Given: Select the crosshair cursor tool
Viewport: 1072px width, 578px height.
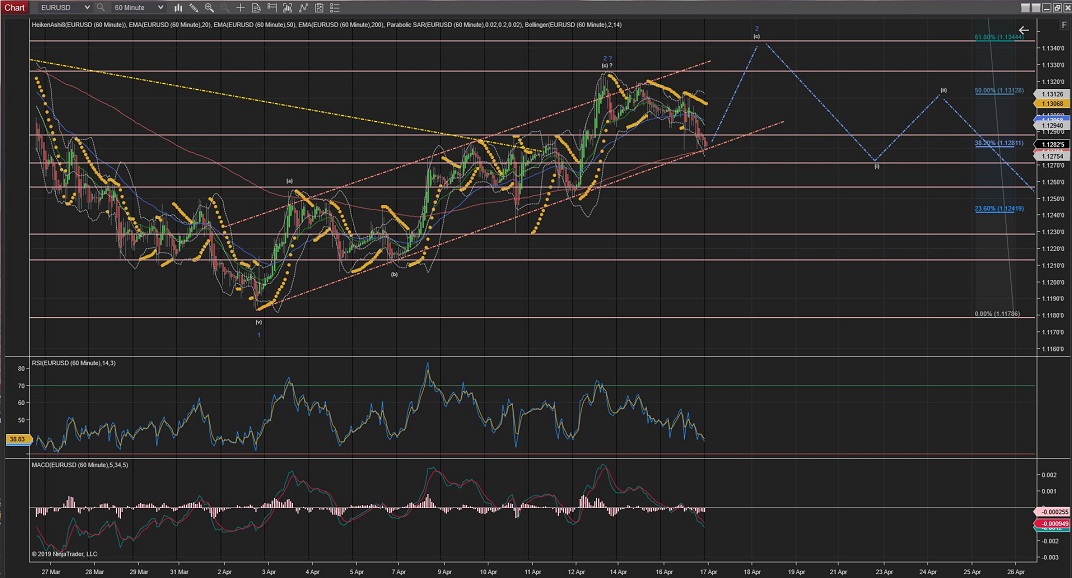Looking at the screenshot, I should 240,7.
